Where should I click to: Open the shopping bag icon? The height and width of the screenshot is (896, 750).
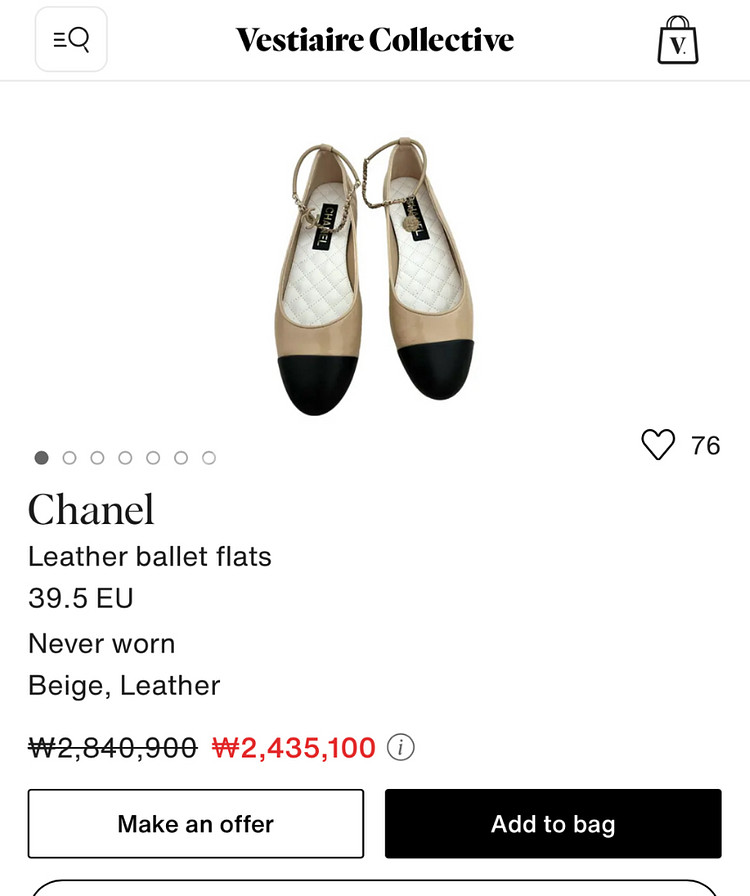678,40
